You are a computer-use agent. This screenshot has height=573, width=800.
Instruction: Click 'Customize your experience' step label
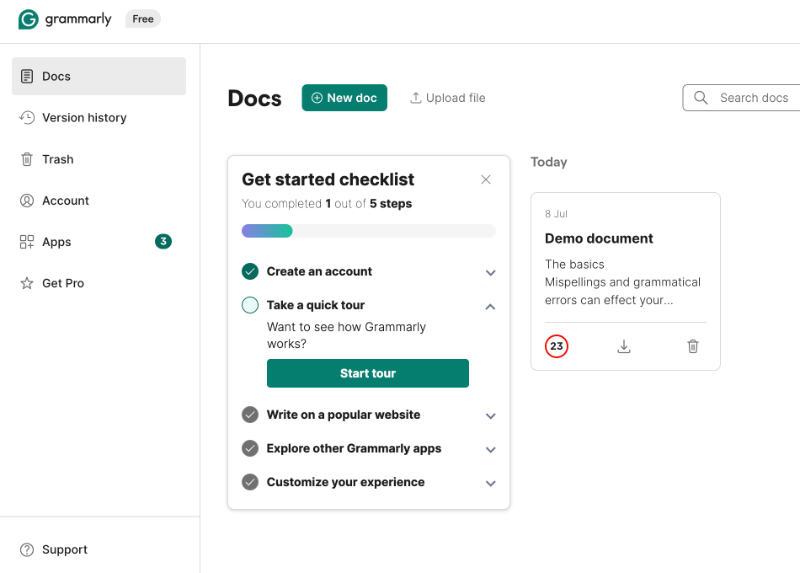(345, 482)
